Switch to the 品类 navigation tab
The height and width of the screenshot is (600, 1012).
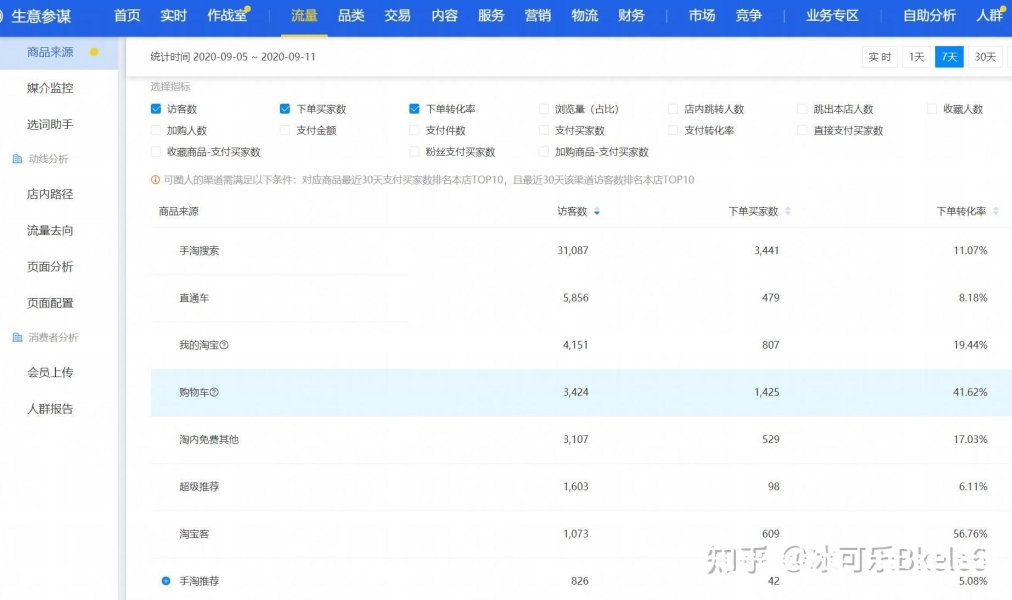(x=351, y=16)
